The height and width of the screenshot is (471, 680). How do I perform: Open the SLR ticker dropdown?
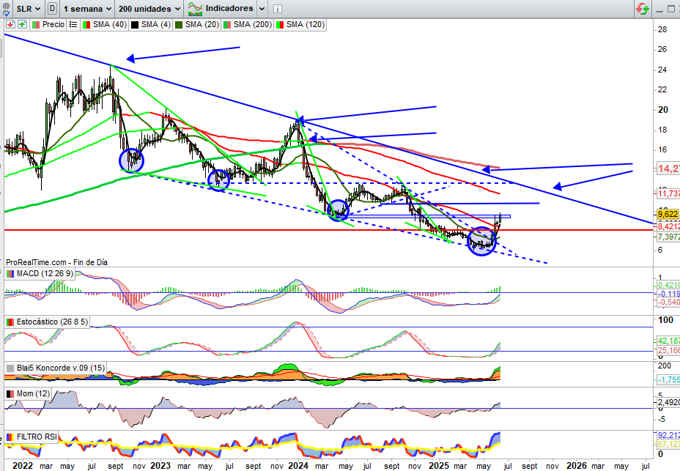28,8
